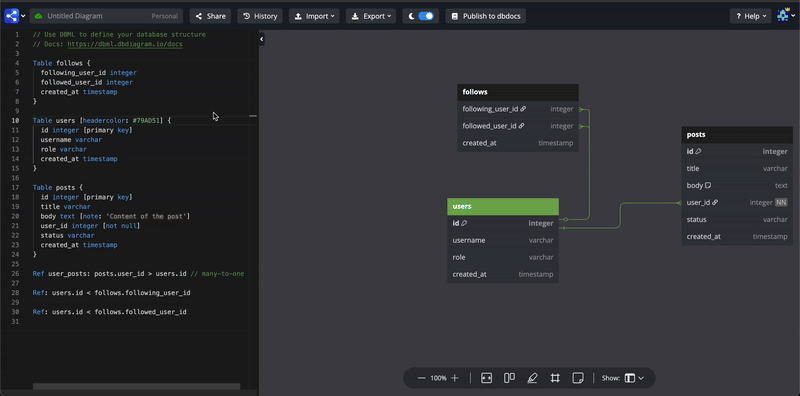Open the Help dropdown
Screen dimensions: 800x396
[x=750, y=16]
